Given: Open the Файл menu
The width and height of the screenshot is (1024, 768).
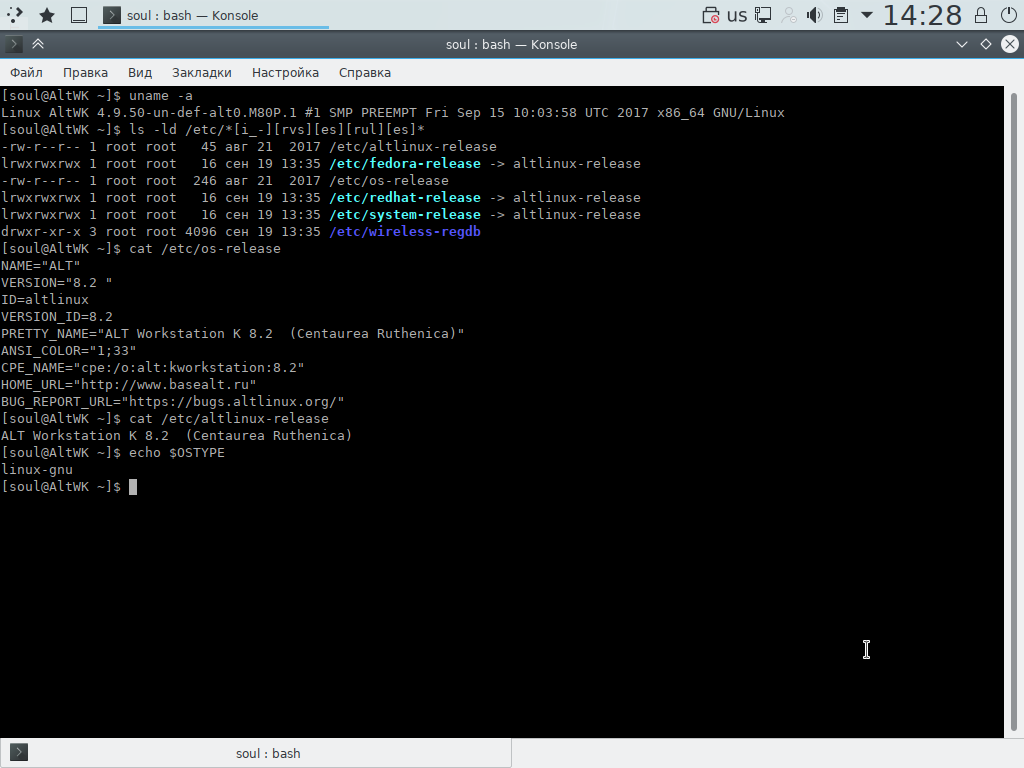Looking at the screenshot, I should coord(26,72).
